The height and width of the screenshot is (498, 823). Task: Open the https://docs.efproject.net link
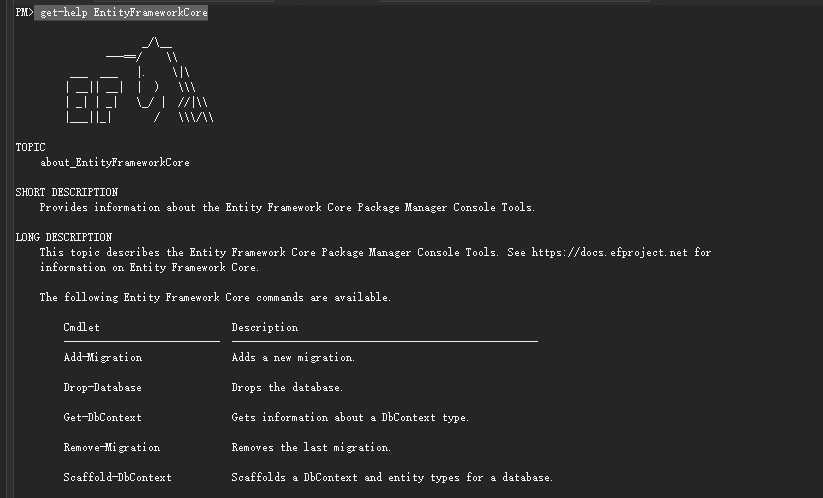pos(609,252)
